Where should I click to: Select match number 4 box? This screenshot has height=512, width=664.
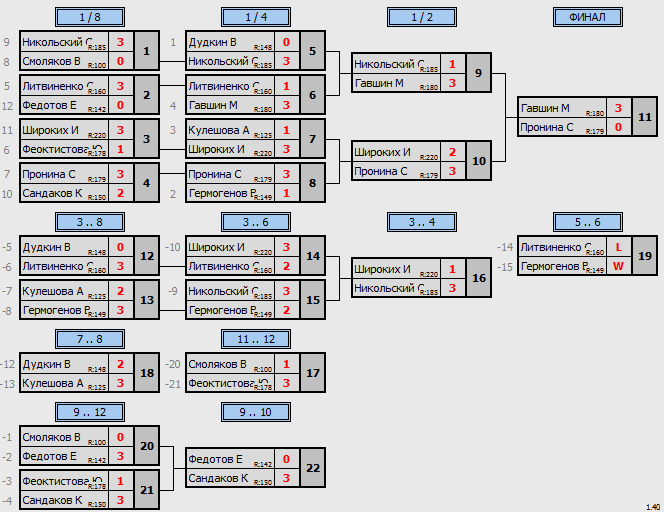pos(147,183)
